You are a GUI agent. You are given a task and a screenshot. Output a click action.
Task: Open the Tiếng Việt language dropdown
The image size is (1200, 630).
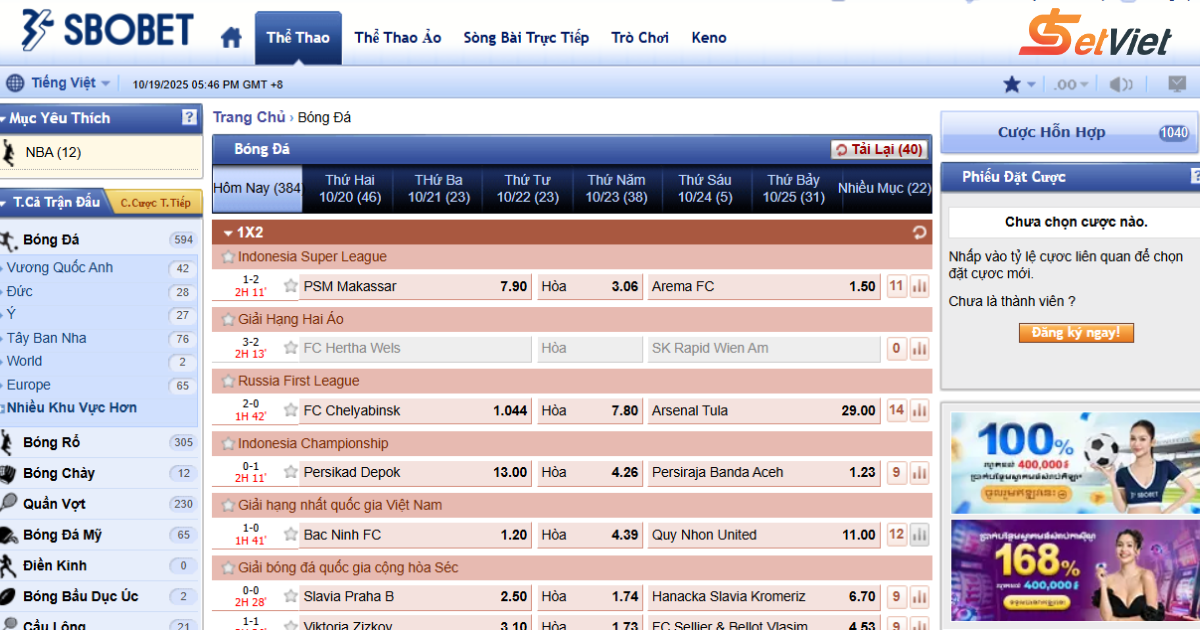tap(60, 84)
